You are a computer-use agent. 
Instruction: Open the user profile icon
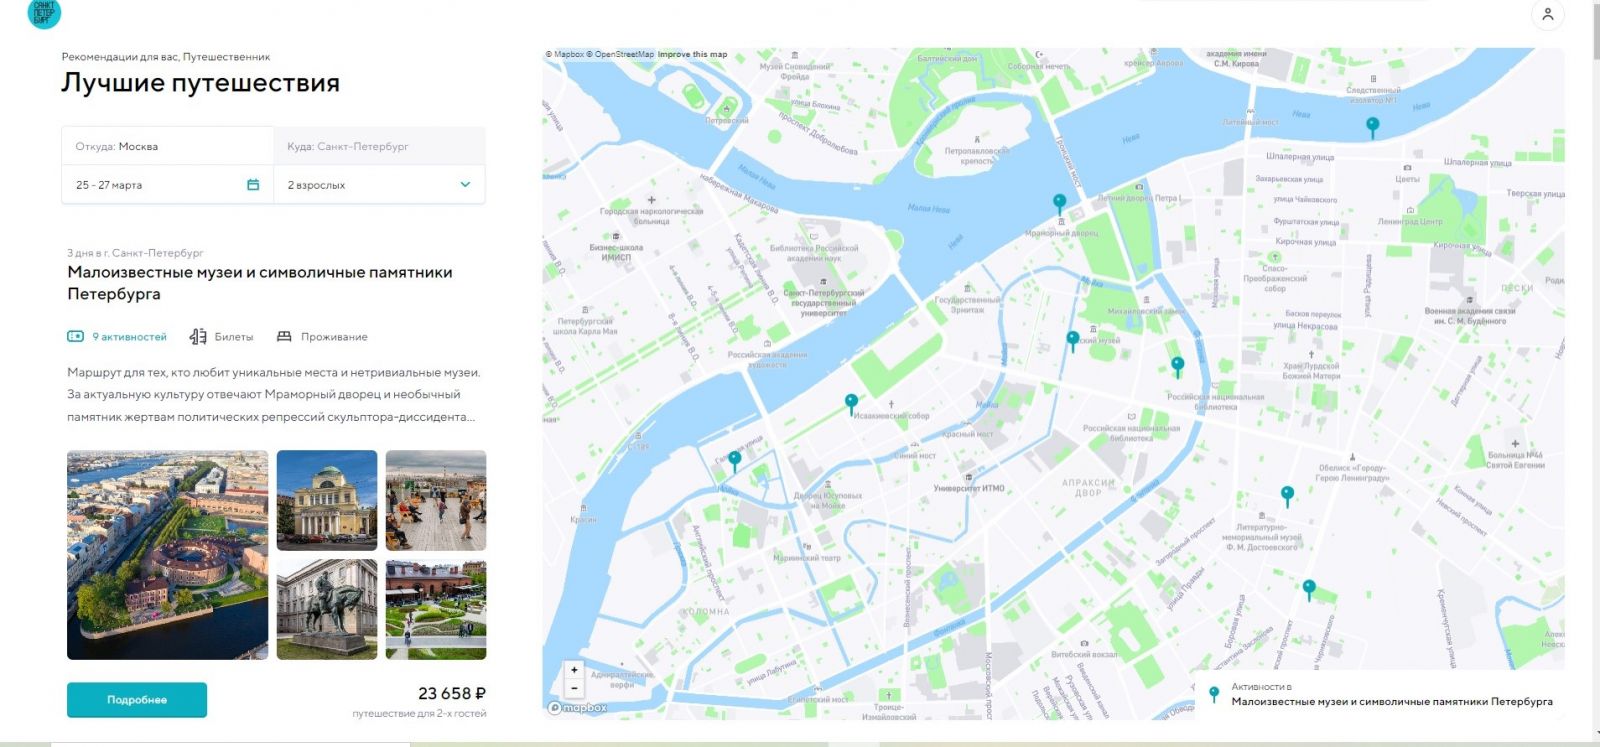click(x=1547, y=14)
